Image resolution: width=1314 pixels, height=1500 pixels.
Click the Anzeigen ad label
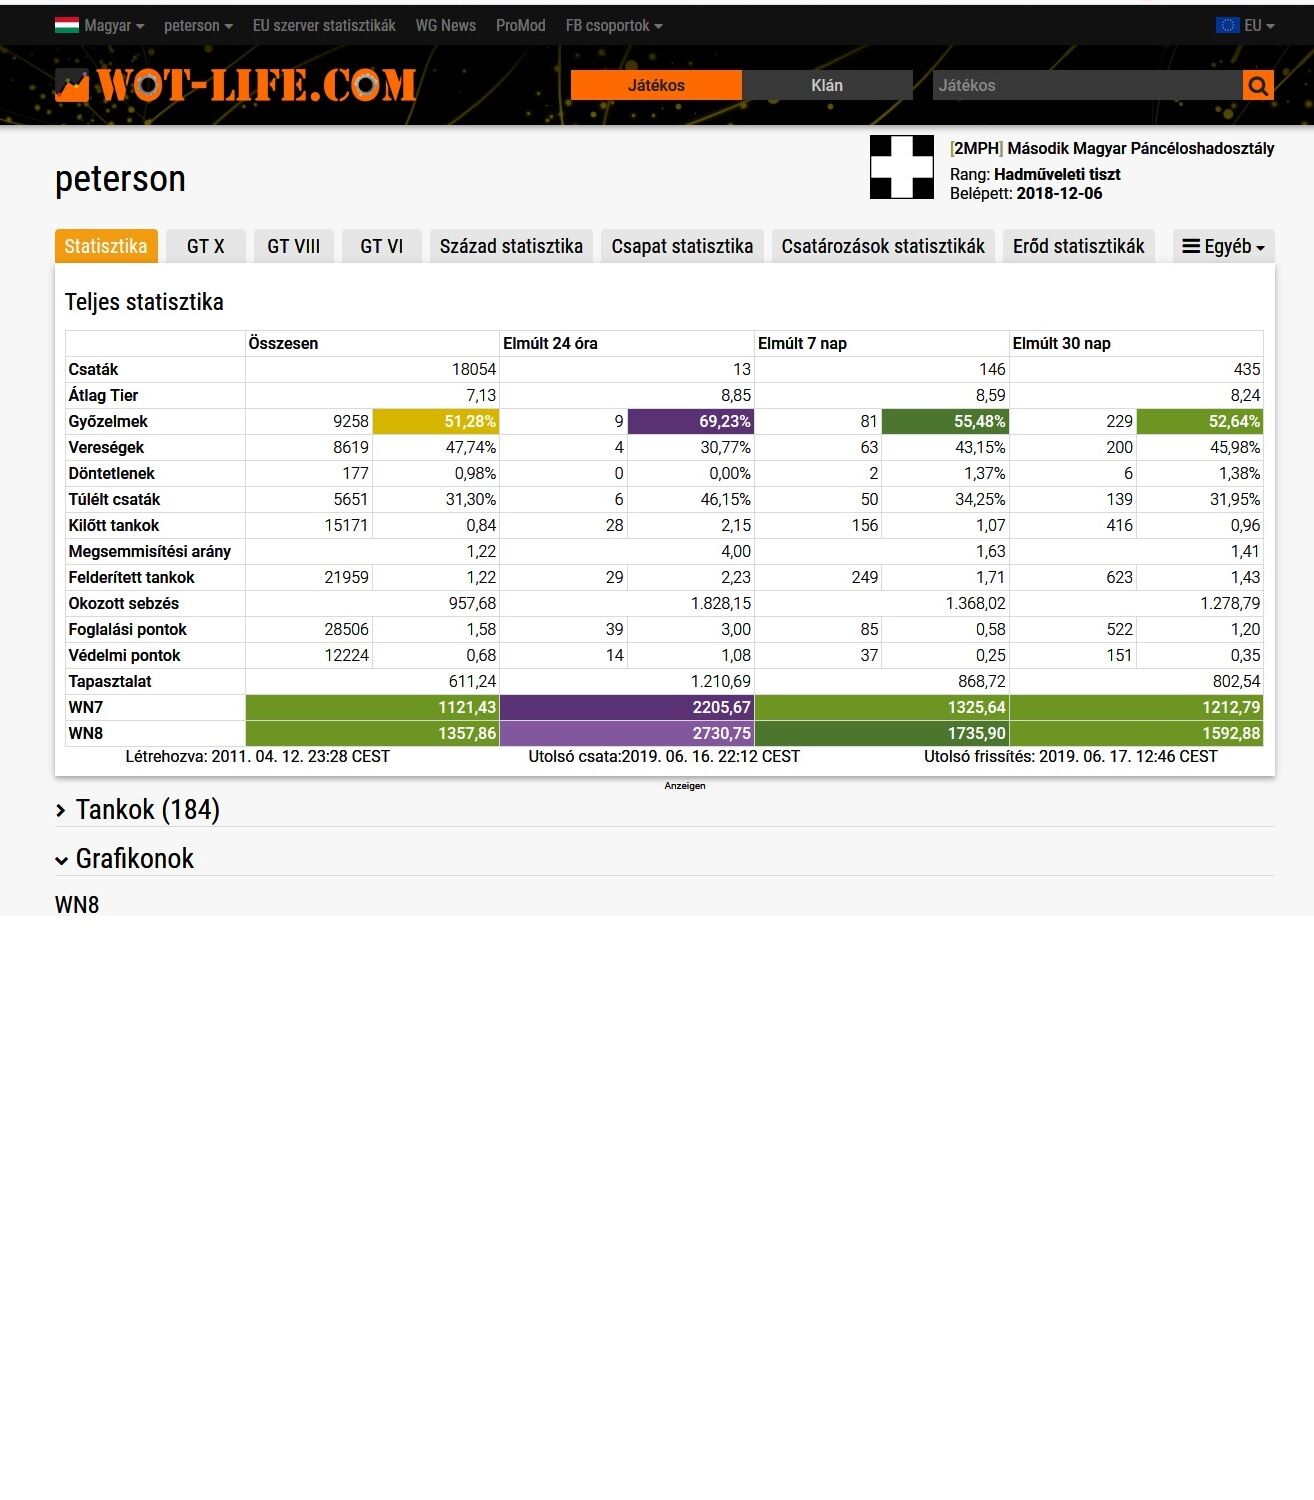pyautogui.click(x=685, y=786)
